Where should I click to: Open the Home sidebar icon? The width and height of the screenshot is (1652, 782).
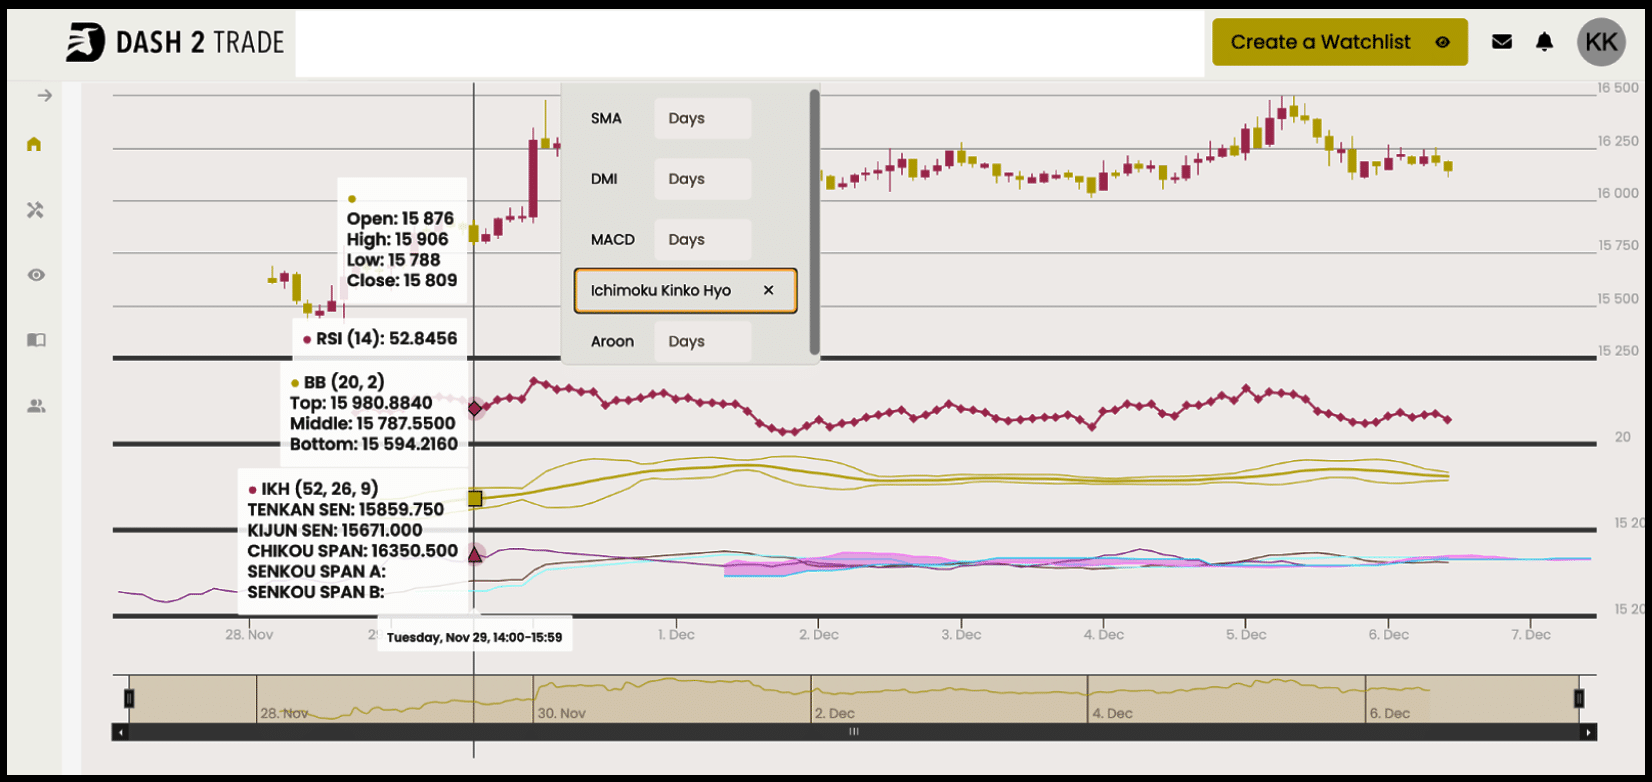[x=34, y=144]
